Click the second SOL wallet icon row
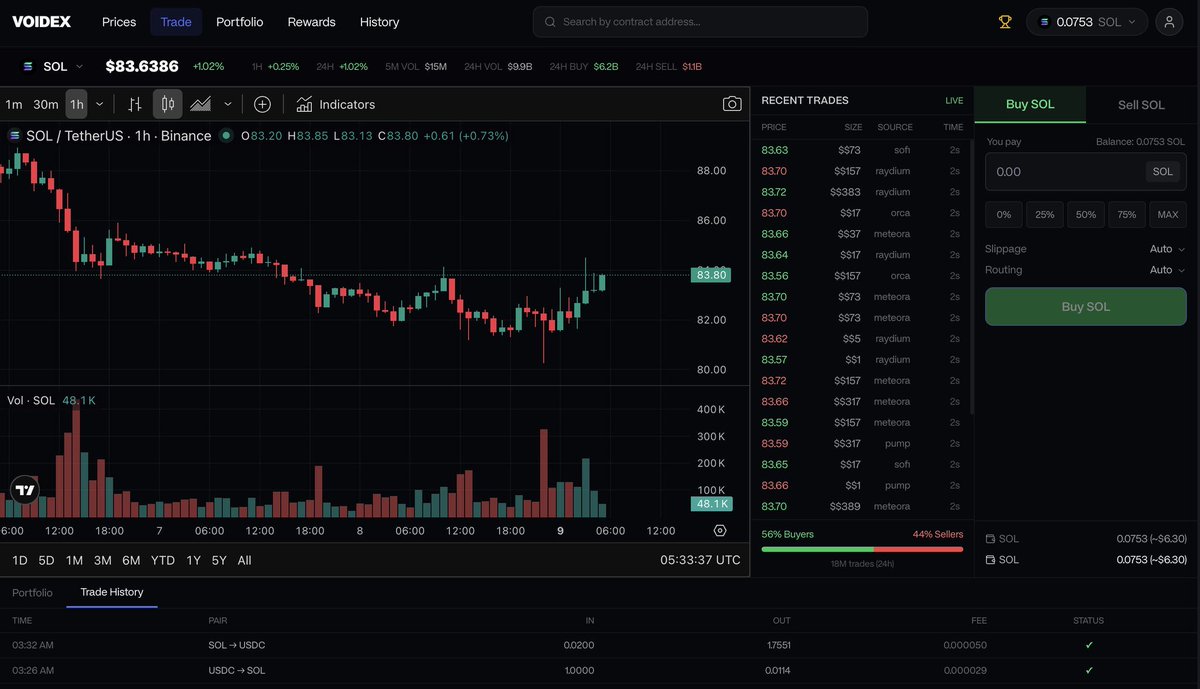1200x689 pixels. coord(991,559)
